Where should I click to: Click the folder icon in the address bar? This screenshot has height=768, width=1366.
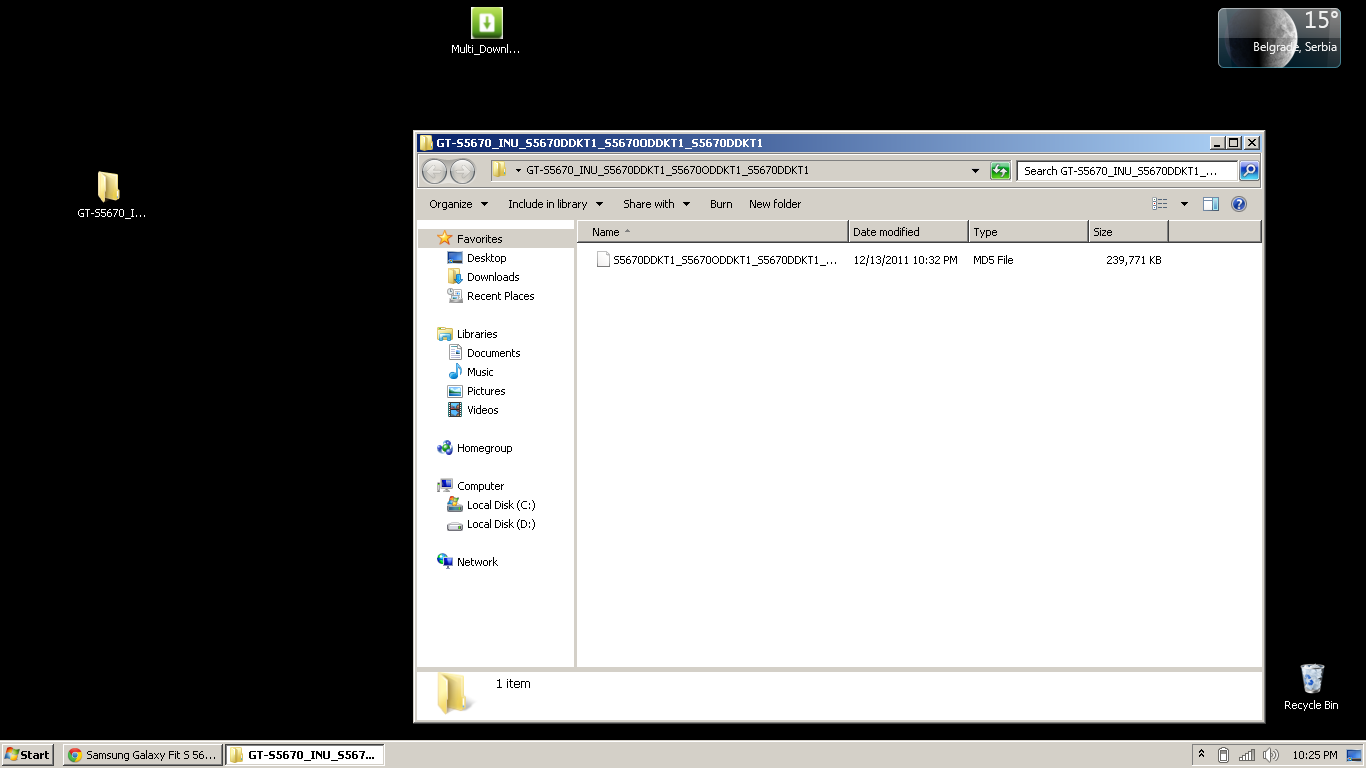500,170
